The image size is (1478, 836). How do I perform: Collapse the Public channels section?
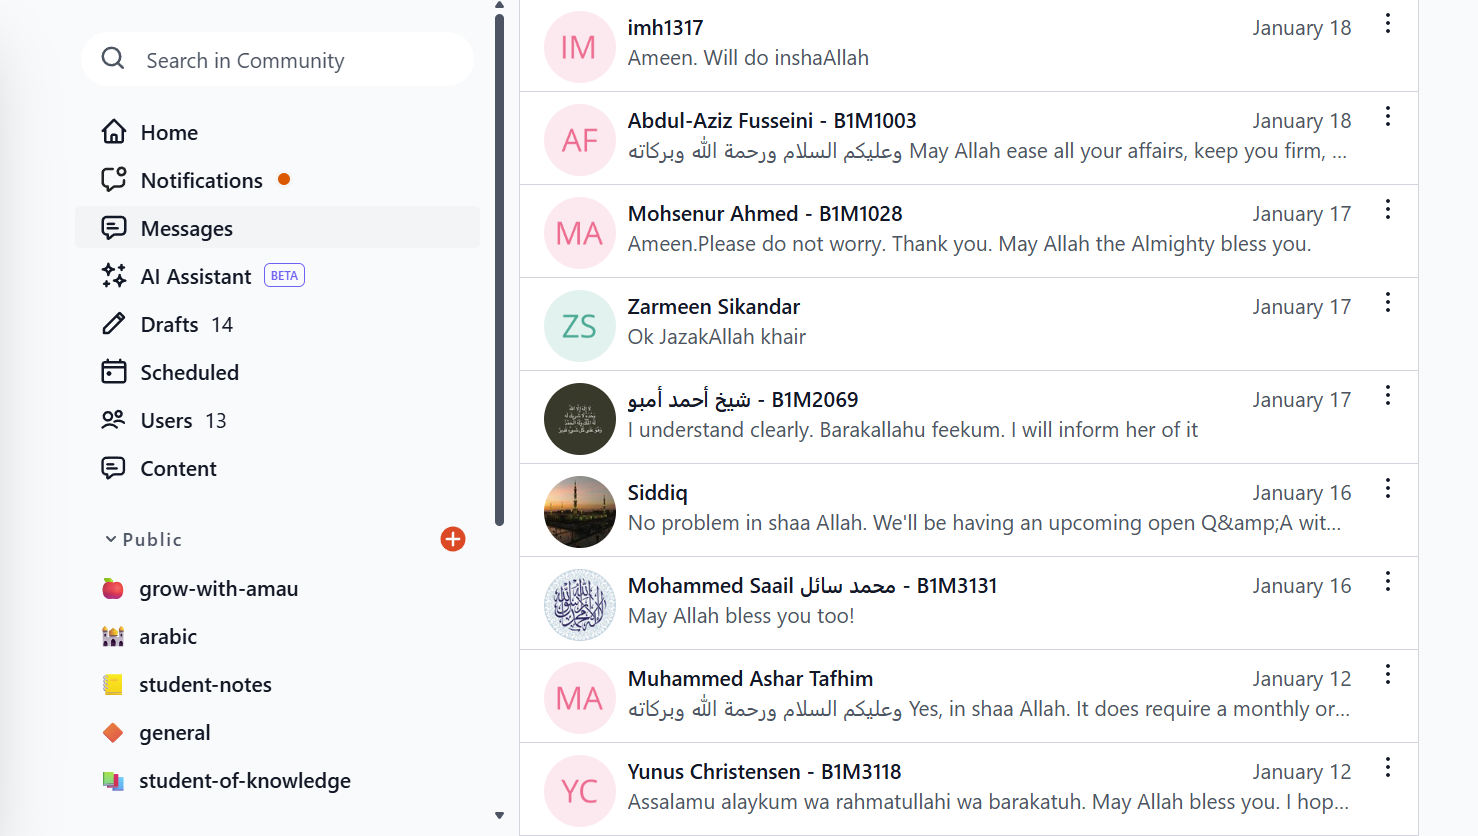[x=111, y=540]
